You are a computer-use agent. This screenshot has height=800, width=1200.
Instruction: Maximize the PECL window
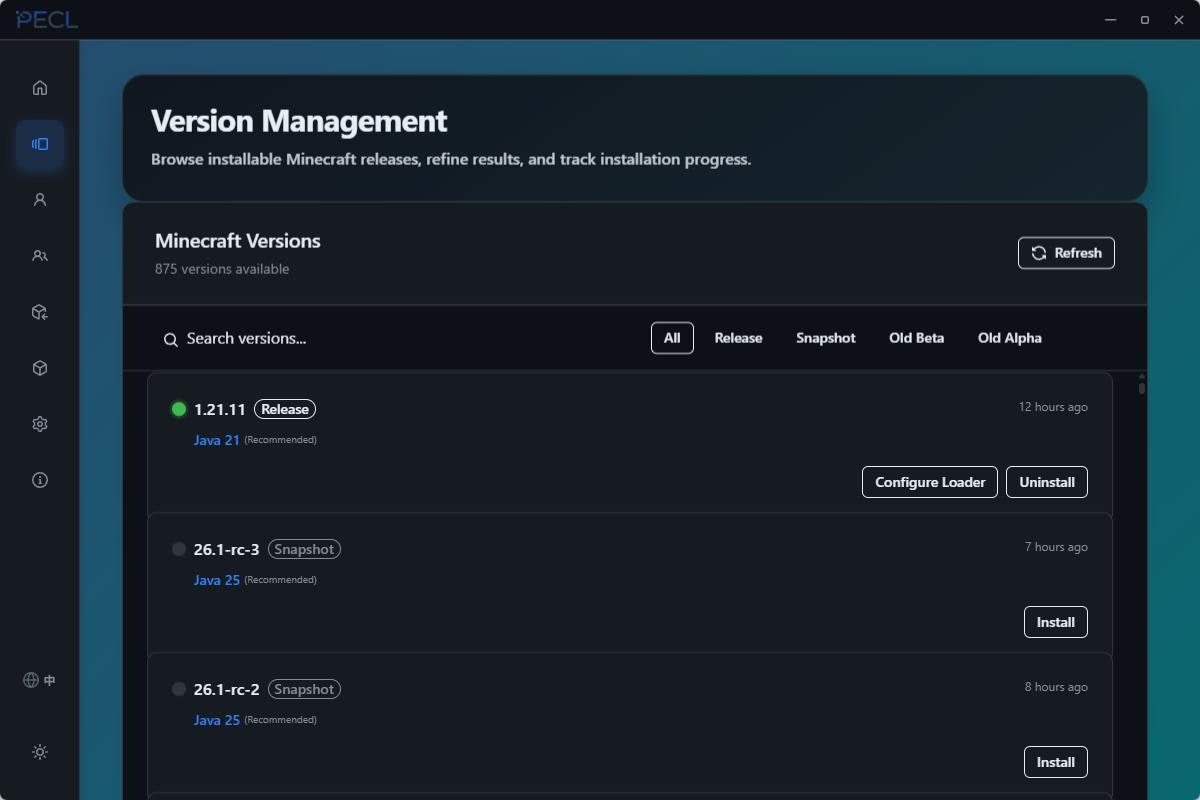coord(1145,20)
